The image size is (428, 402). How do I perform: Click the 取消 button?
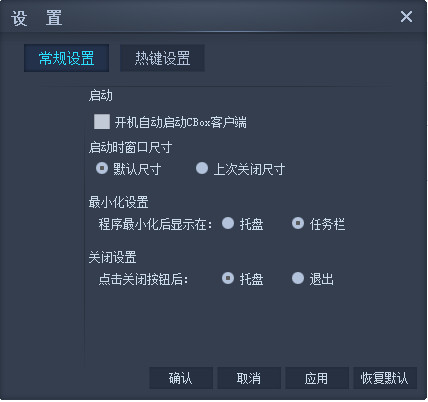click(x=249, y=378)
